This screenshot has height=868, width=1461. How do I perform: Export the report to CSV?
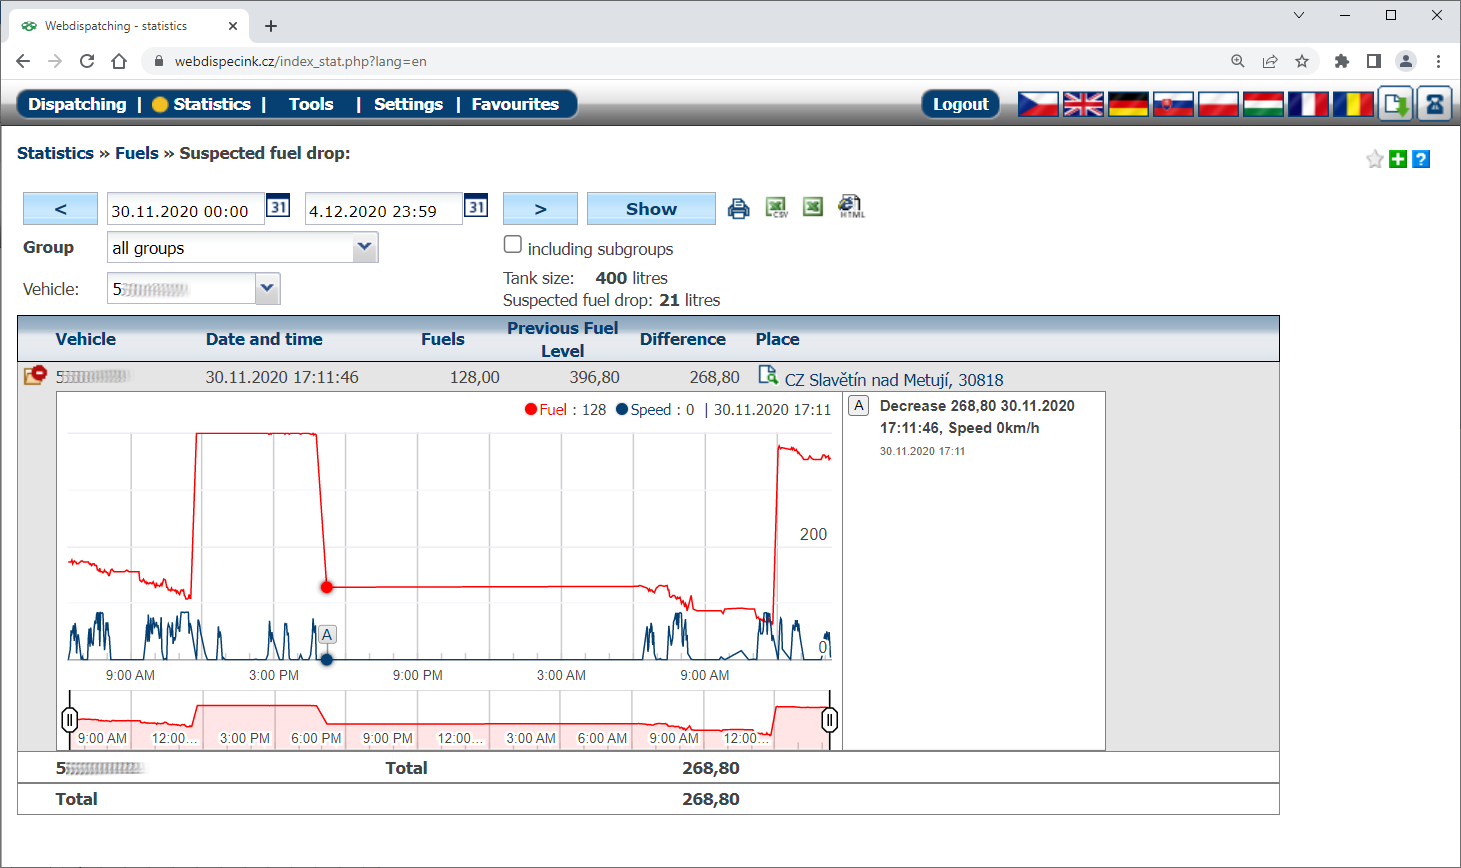[x=776, y=207]
